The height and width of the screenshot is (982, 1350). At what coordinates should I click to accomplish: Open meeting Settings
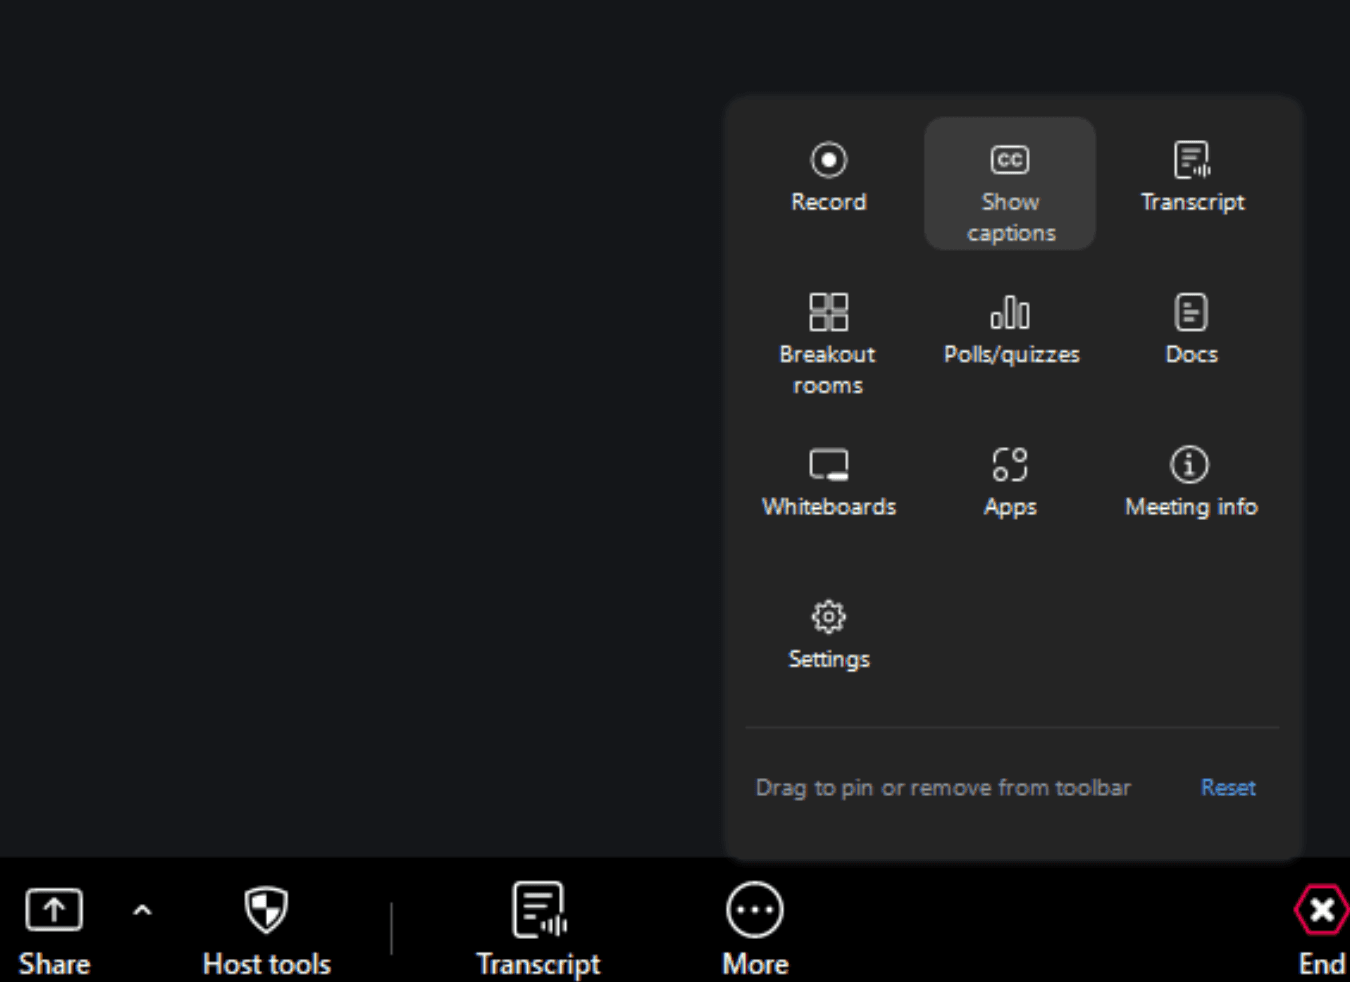(829, 632)
